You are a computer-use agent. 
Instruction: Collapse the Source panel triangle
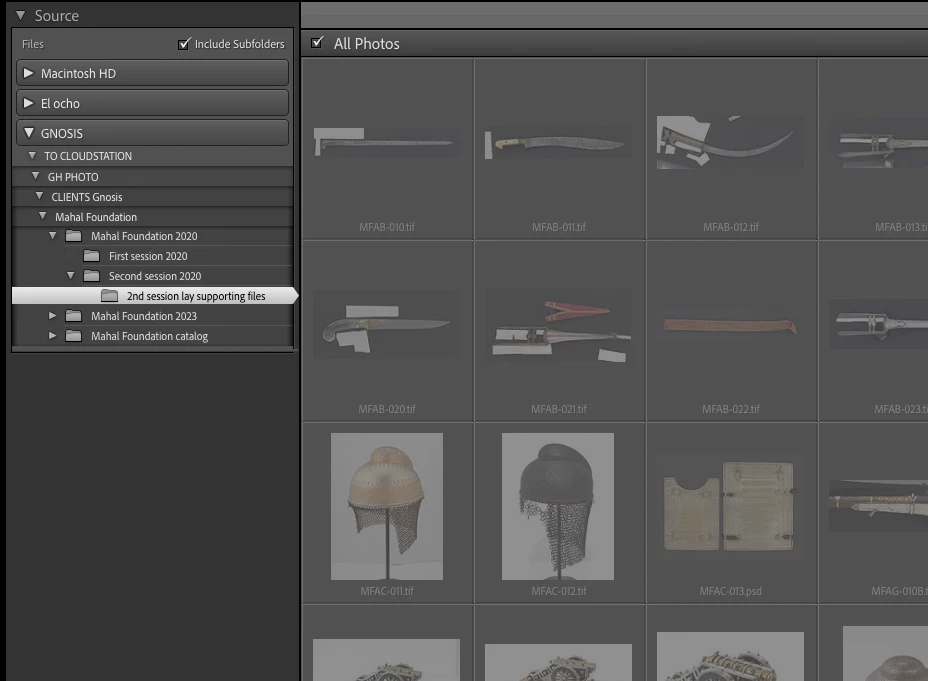click(x=21, y=15)
